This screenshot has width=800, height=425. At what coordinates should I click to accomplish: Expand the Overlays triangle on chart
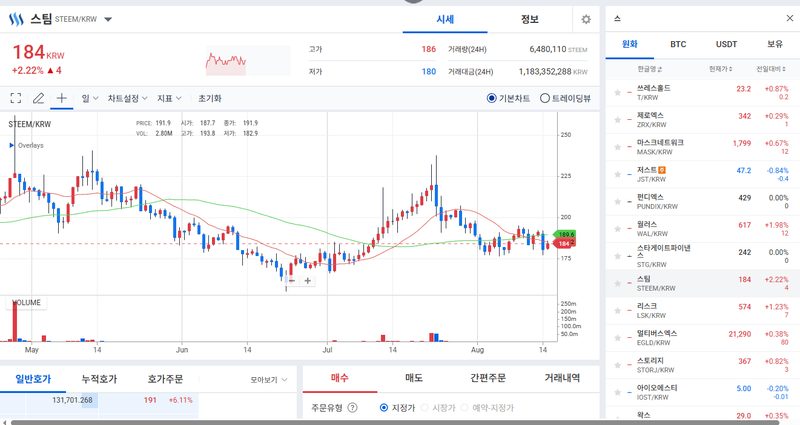click(x=11, y=145)
